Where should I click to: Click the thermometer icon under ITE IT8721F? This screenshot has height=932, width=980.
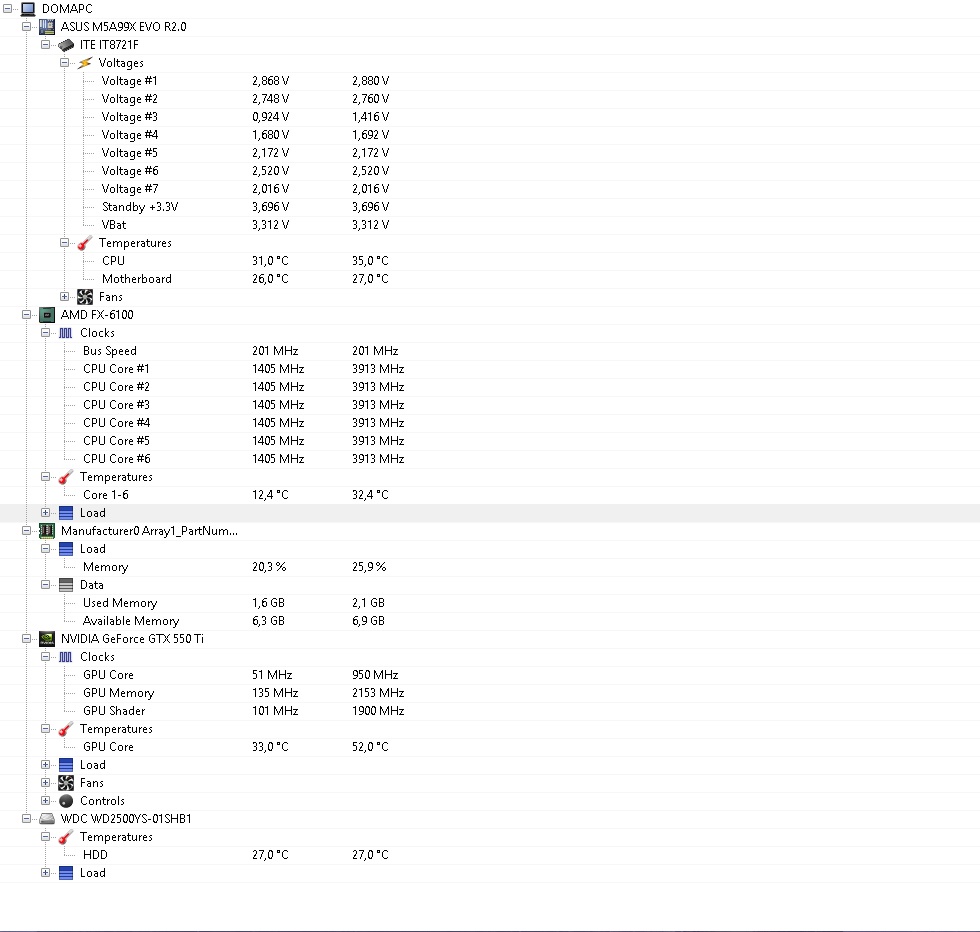[84, 243]
